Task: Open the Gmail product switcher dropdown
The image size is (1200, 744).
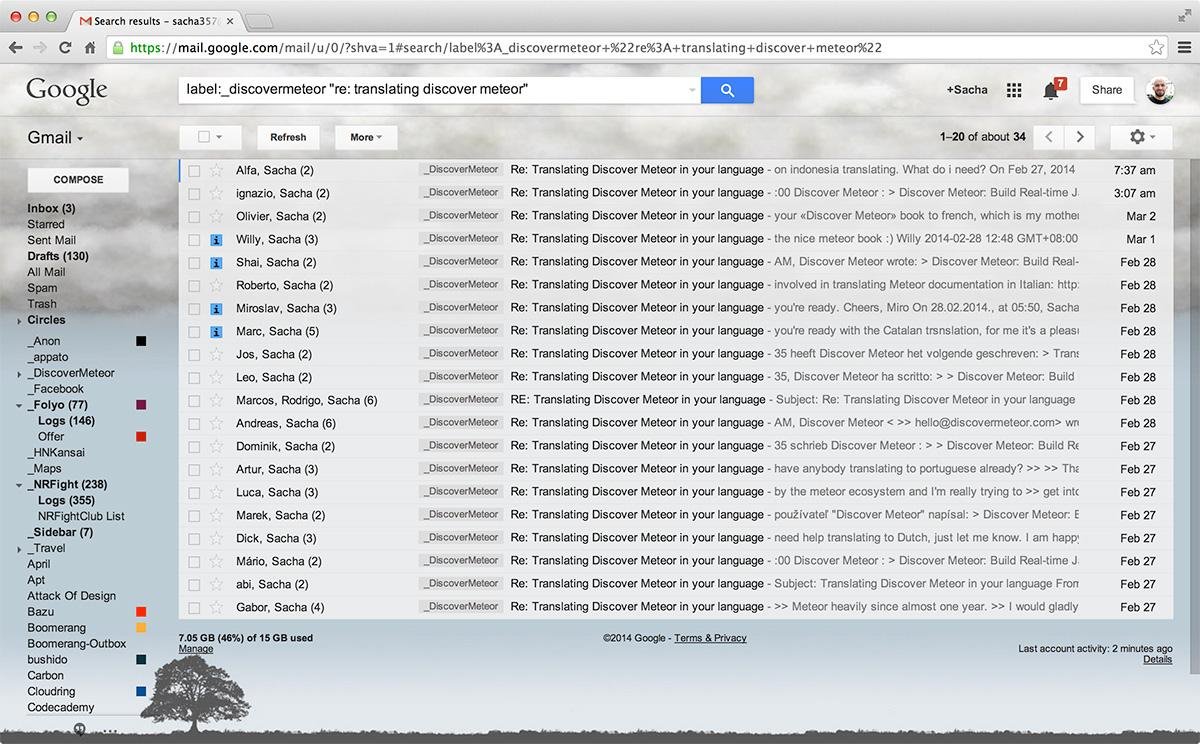Action: (x=55, y=138)
